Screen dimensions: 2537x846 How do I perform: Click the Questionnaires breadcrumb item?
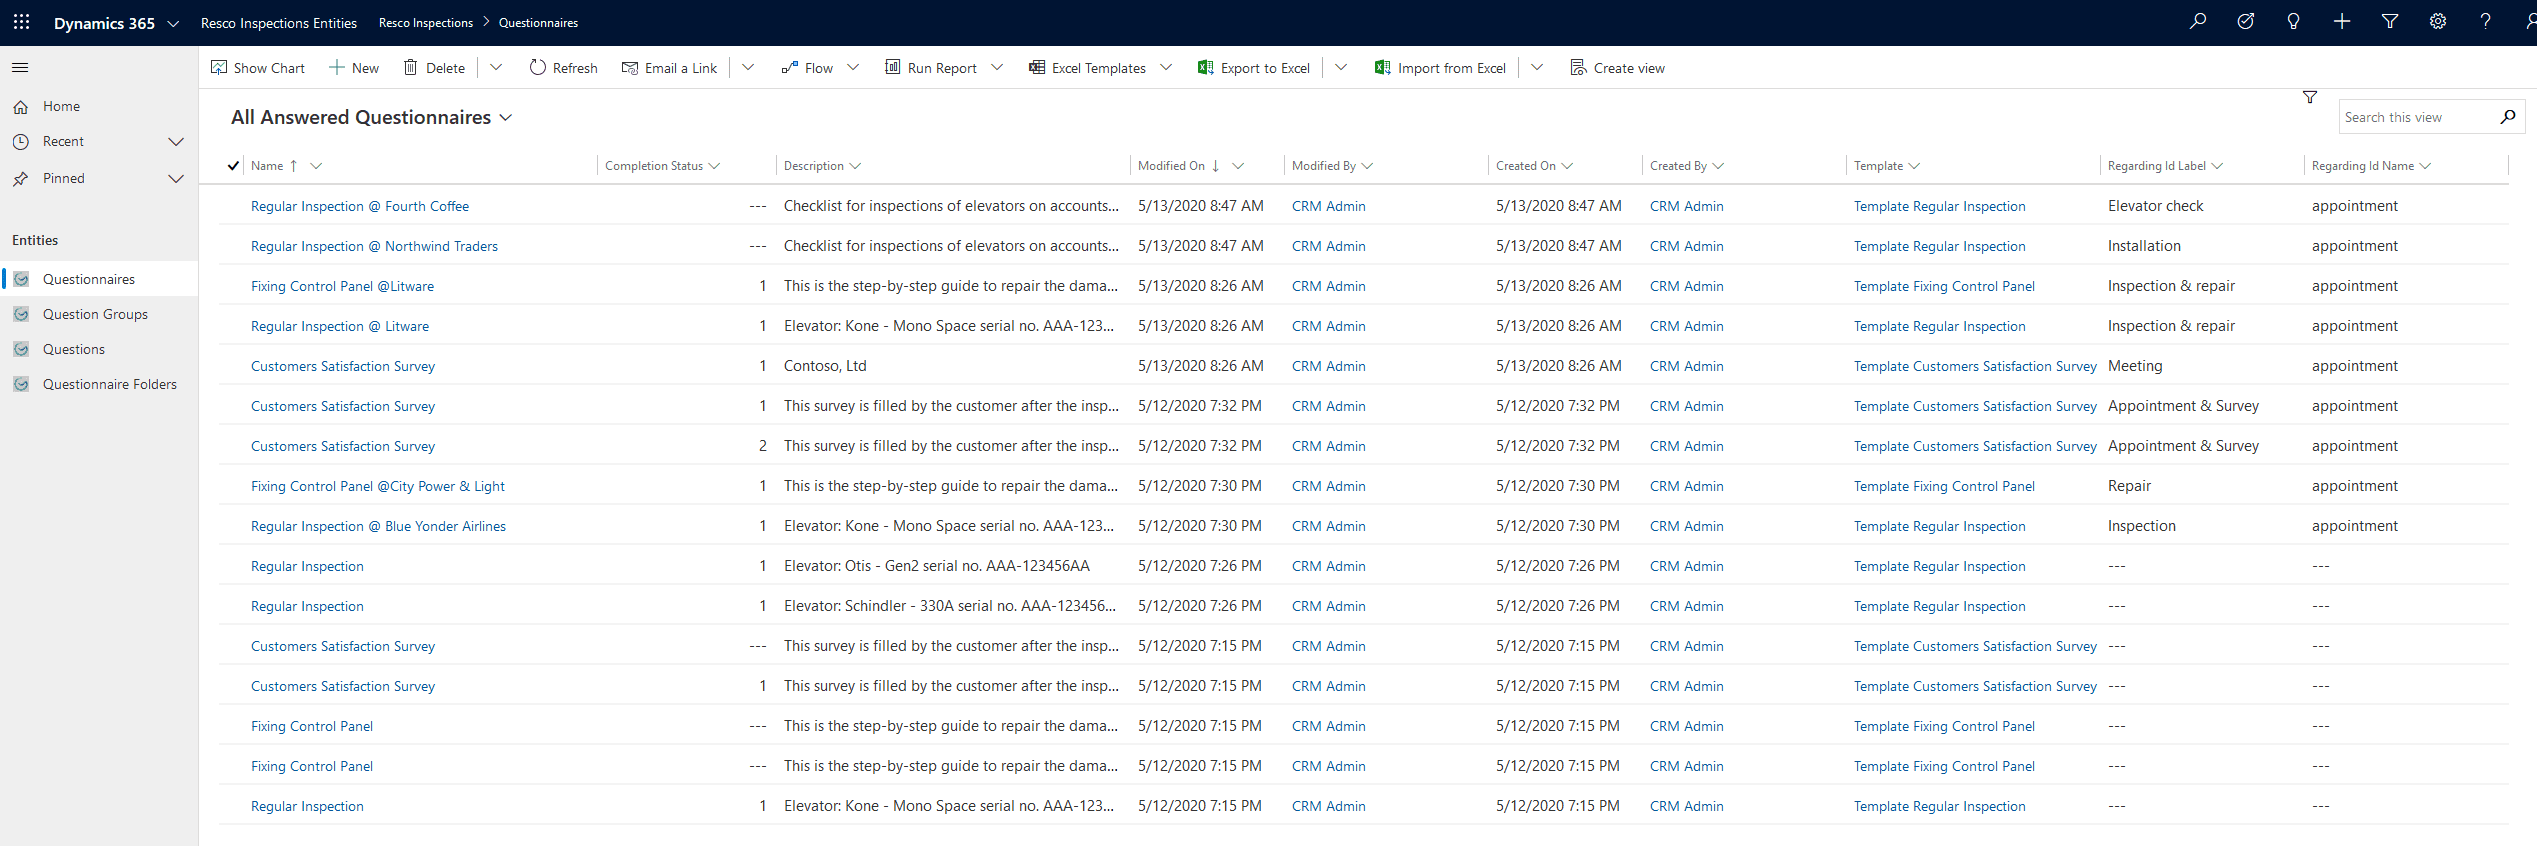click(x=538, y=23)
